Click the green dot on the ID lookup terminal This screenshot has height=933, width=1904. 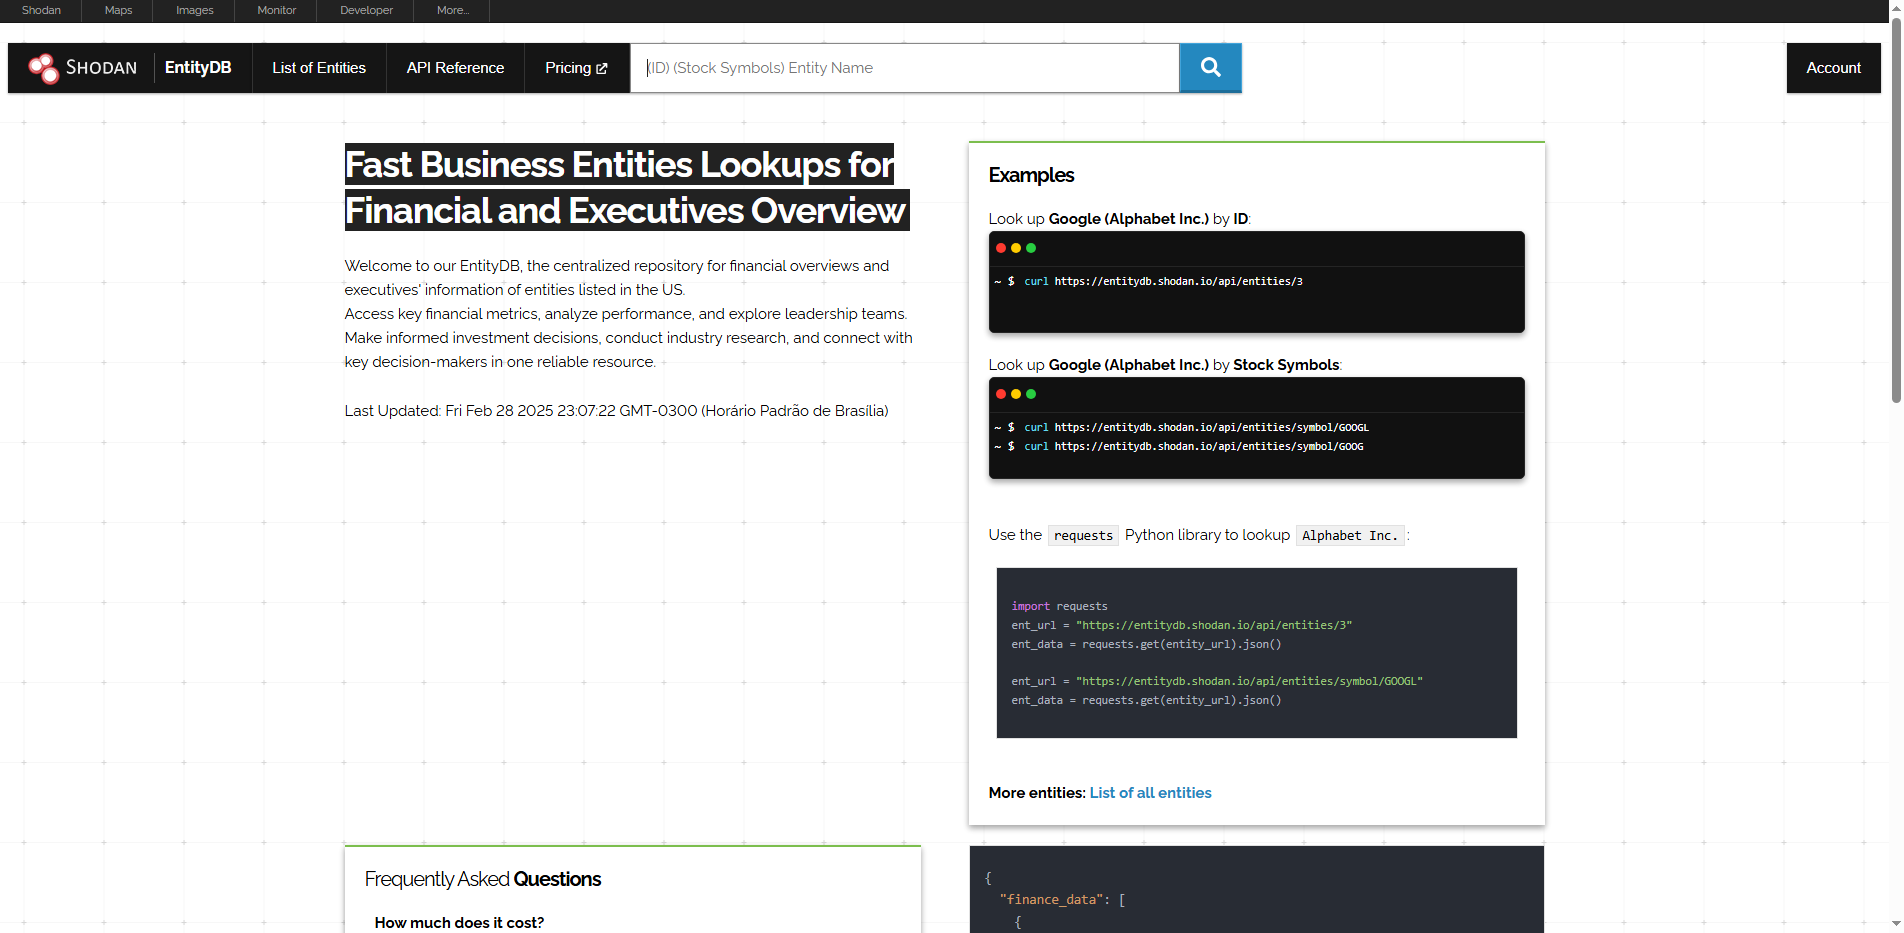click(x=1030, y=248)
